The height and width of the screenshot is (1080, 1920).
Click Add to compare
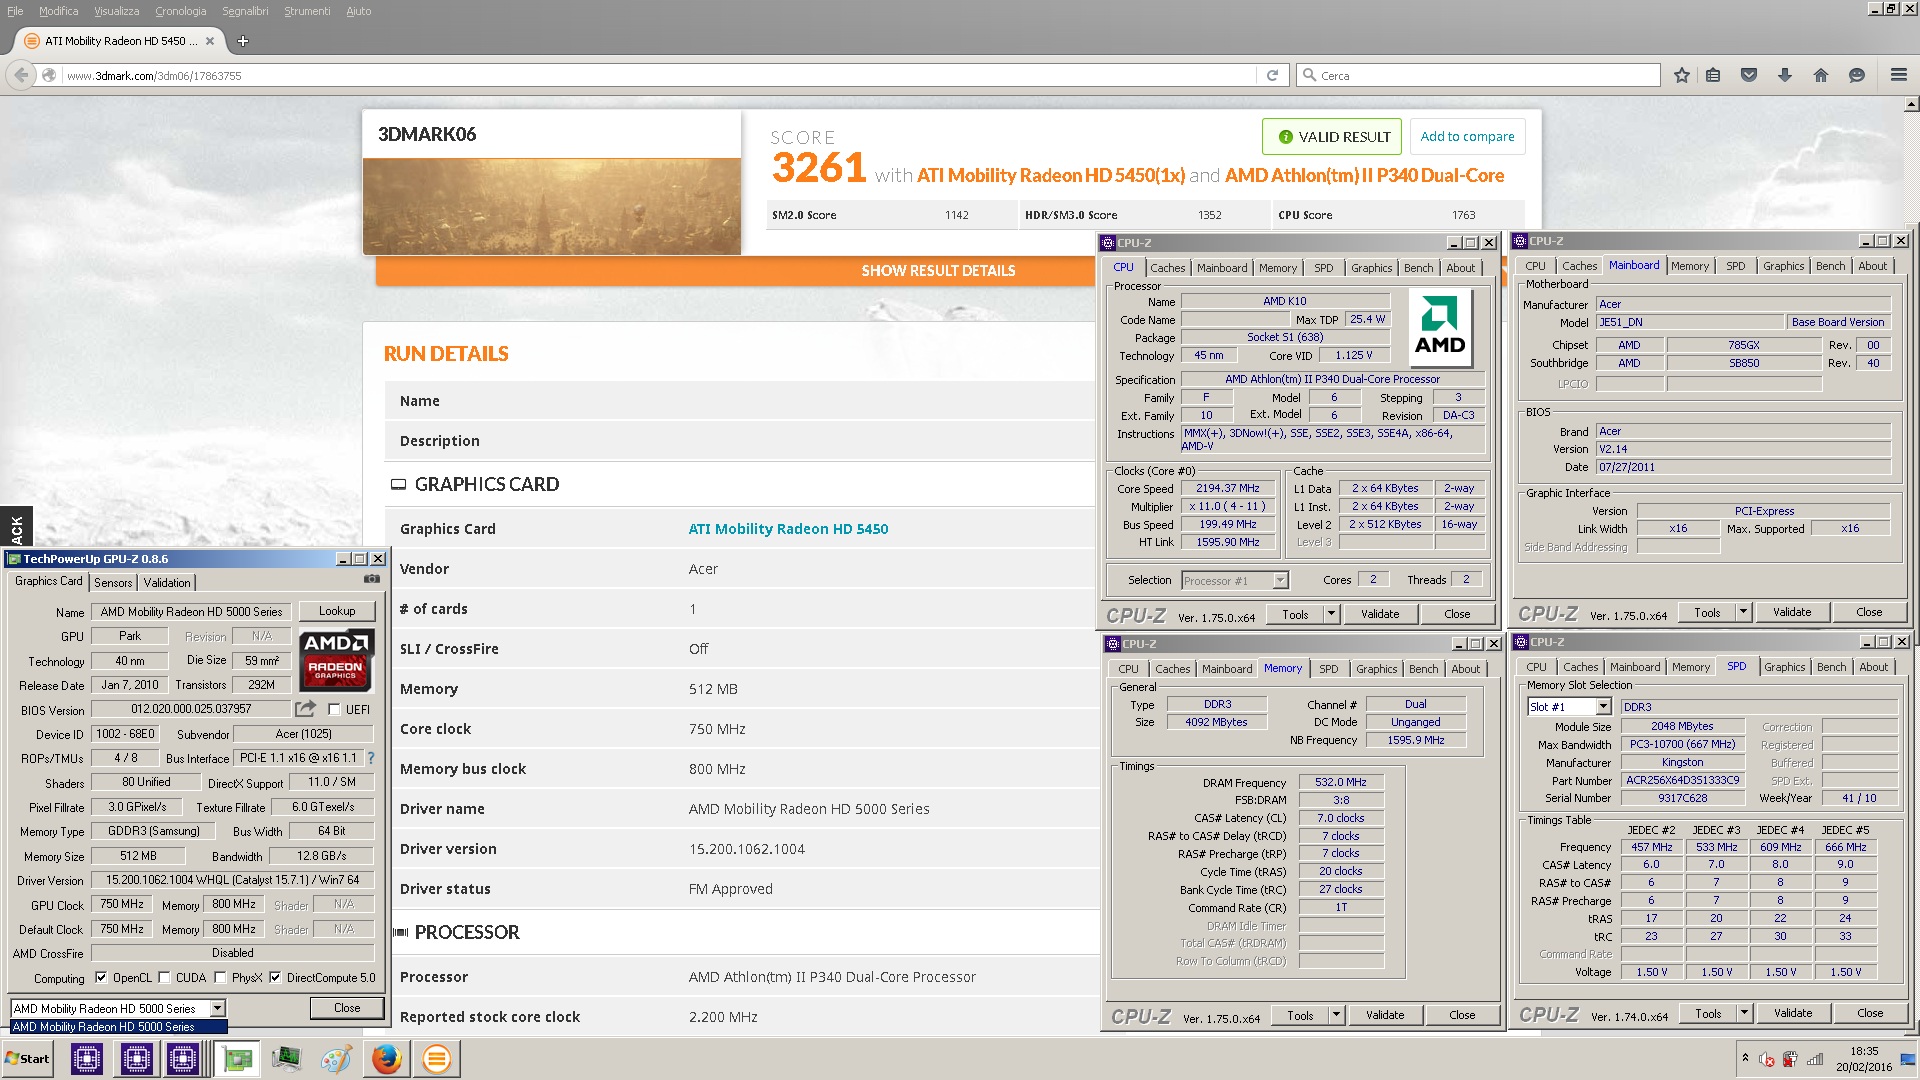pyautogui.click(x=1467, y=137)
